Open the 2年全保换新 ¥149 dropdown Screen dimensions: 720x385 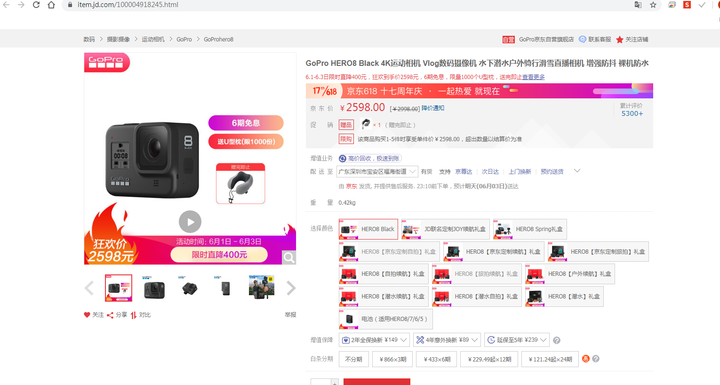coord(374,340)
